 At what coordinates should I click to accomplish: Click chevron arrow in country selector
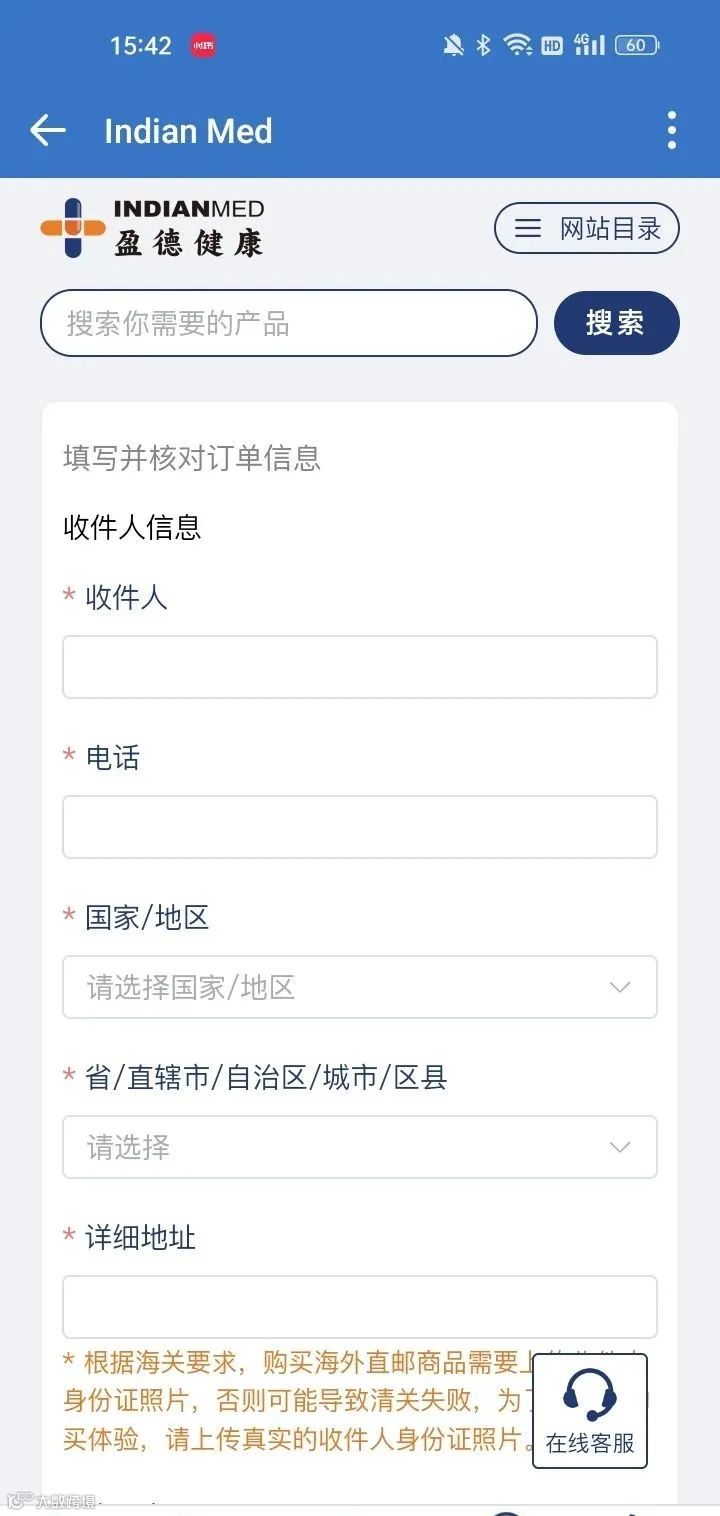[x=620, y=987]
